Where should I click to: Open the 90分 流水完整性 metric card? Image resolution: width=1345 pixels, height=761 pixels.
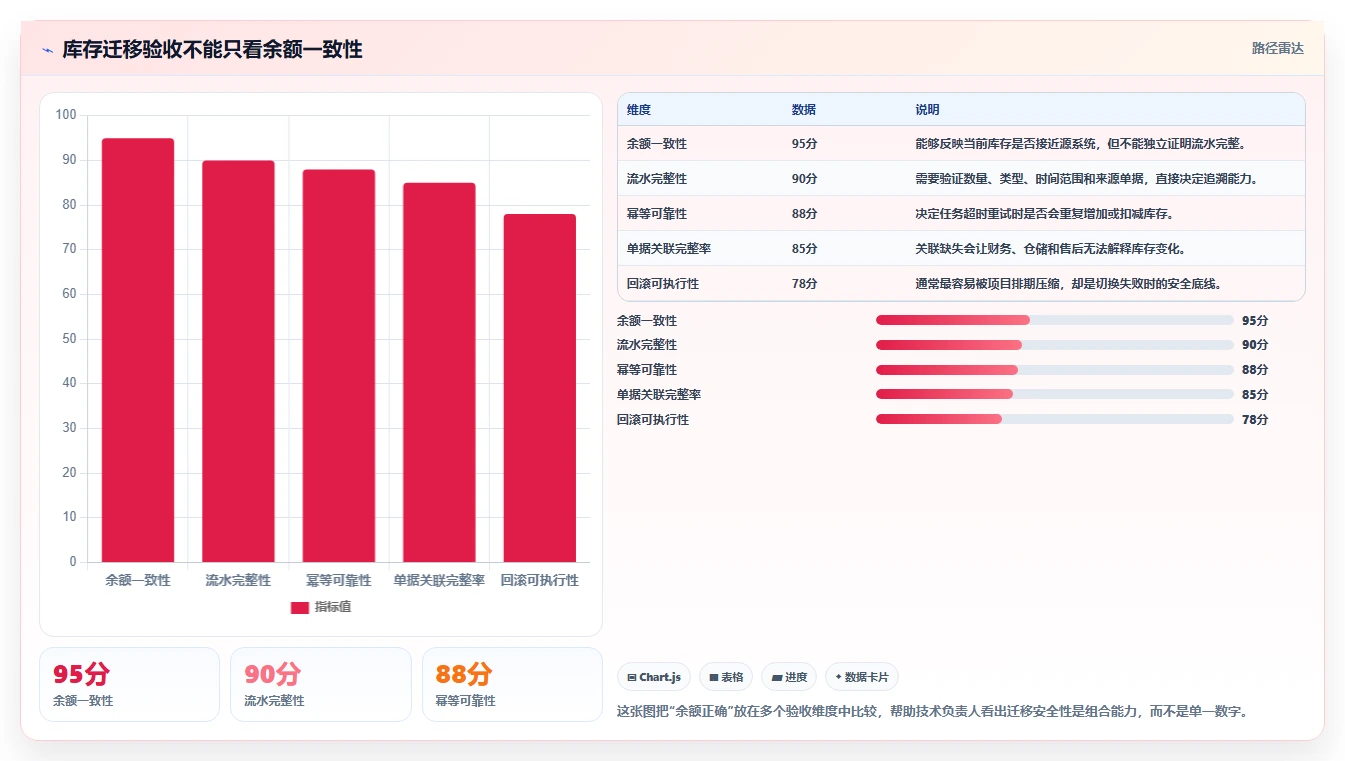pos(321,684)
